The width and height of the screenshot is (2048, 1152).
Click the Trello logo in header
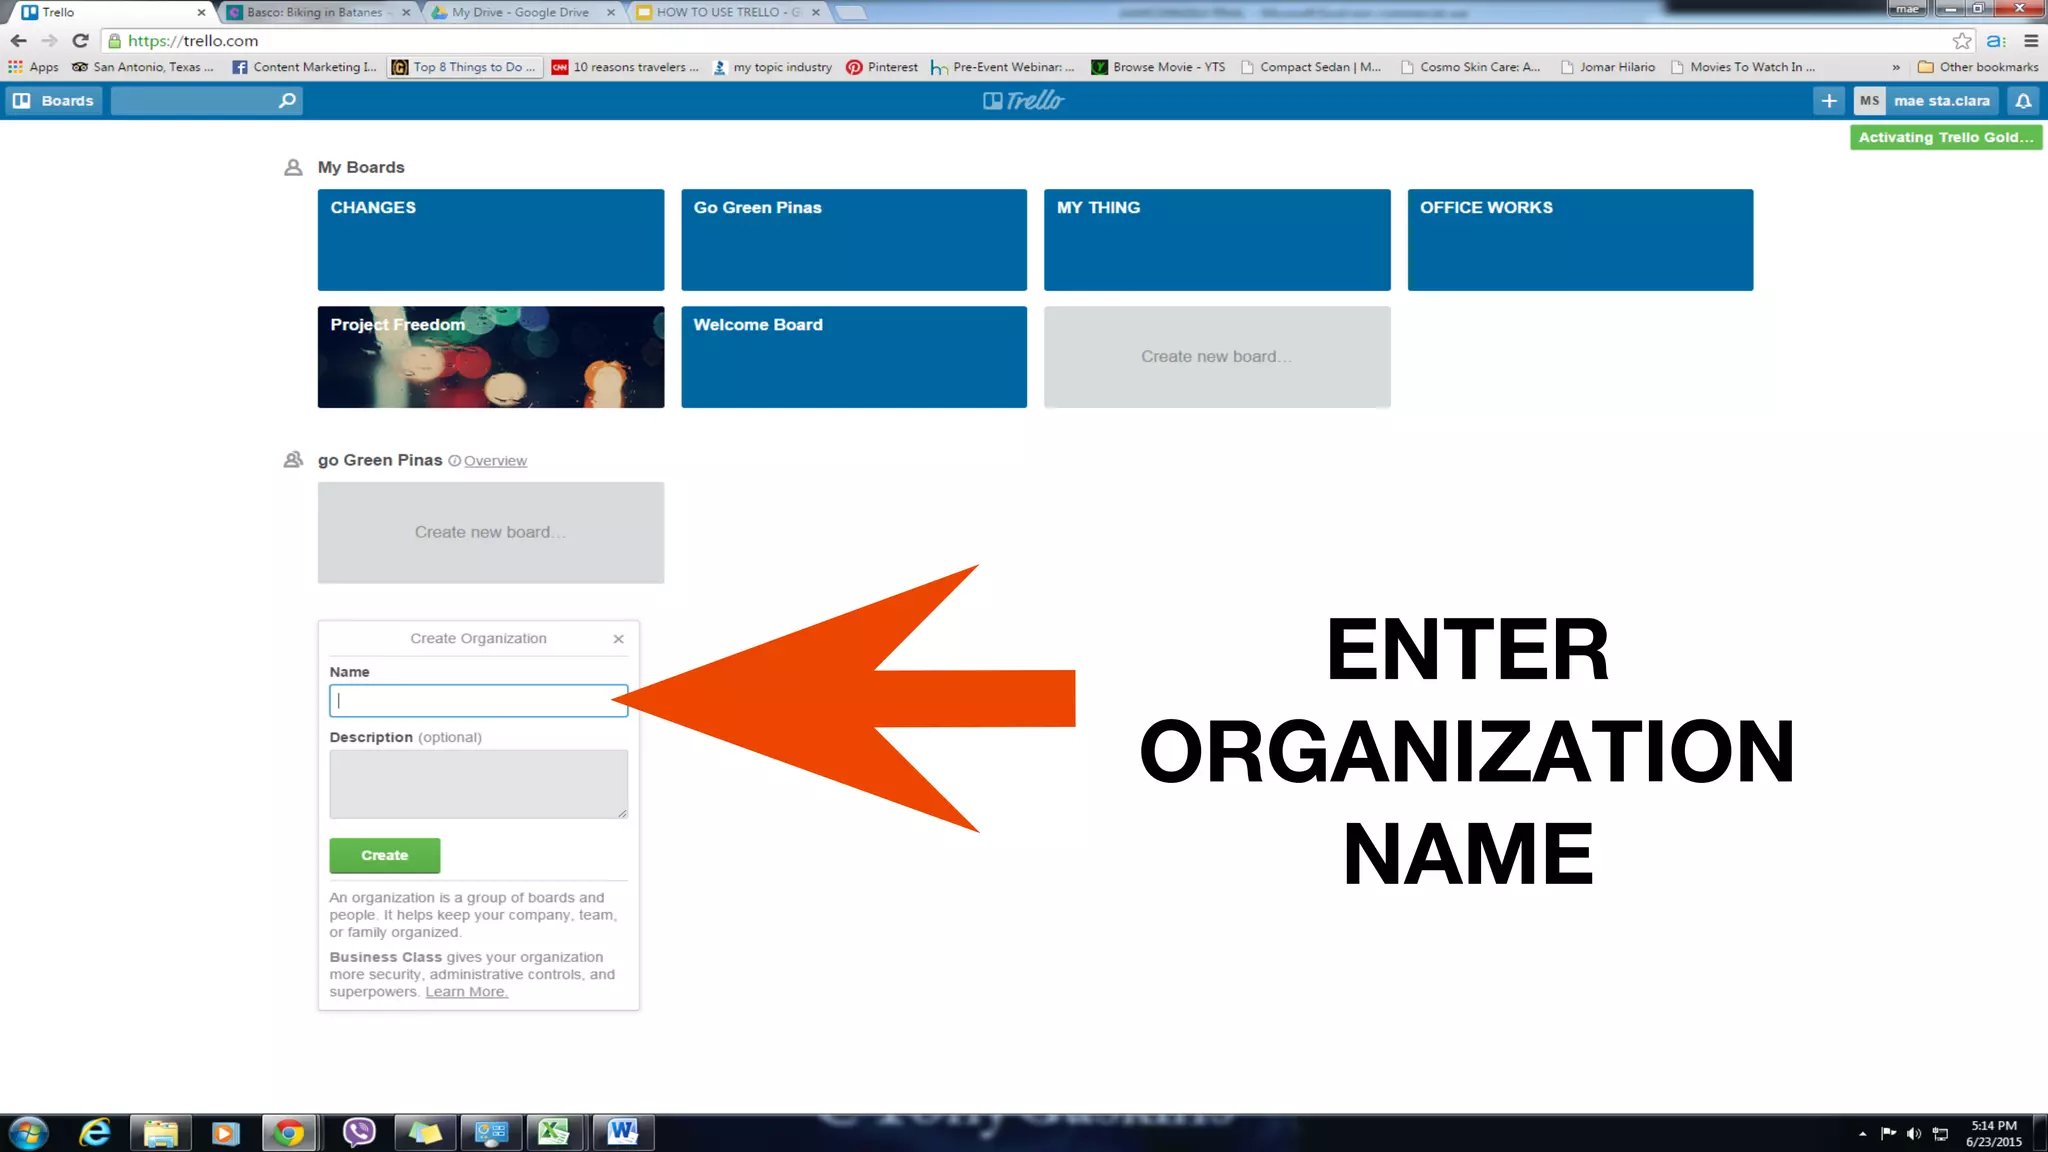[x=1023, y=101]
